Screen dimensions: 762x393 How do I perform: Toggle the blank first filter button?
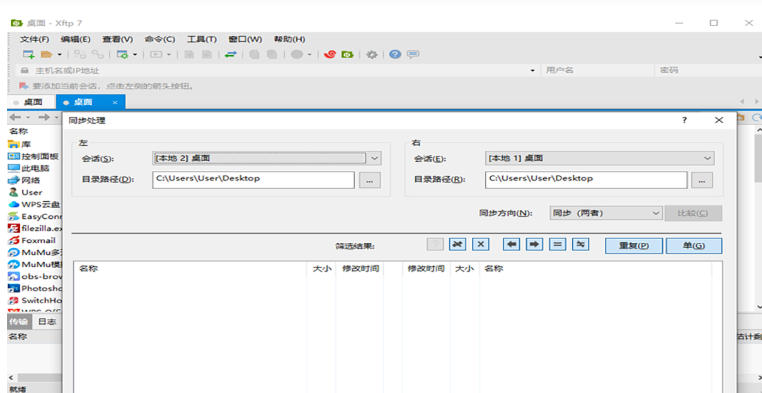(x=435, y=244)
